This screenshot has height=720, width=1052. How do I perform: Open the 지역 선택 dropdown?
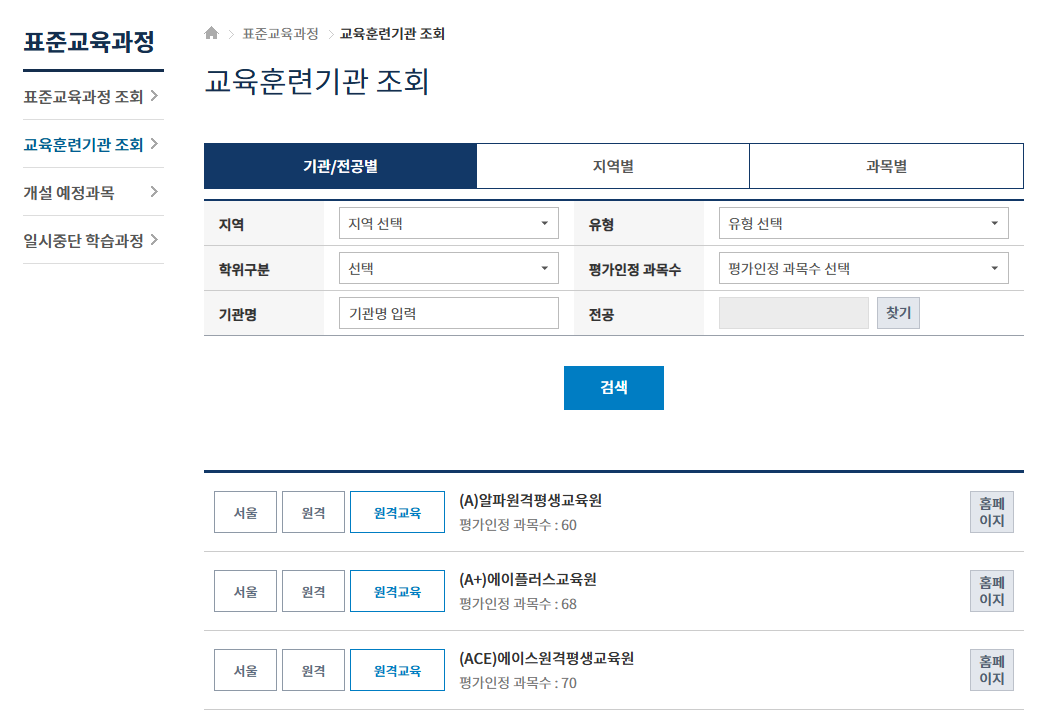point(449,223)
